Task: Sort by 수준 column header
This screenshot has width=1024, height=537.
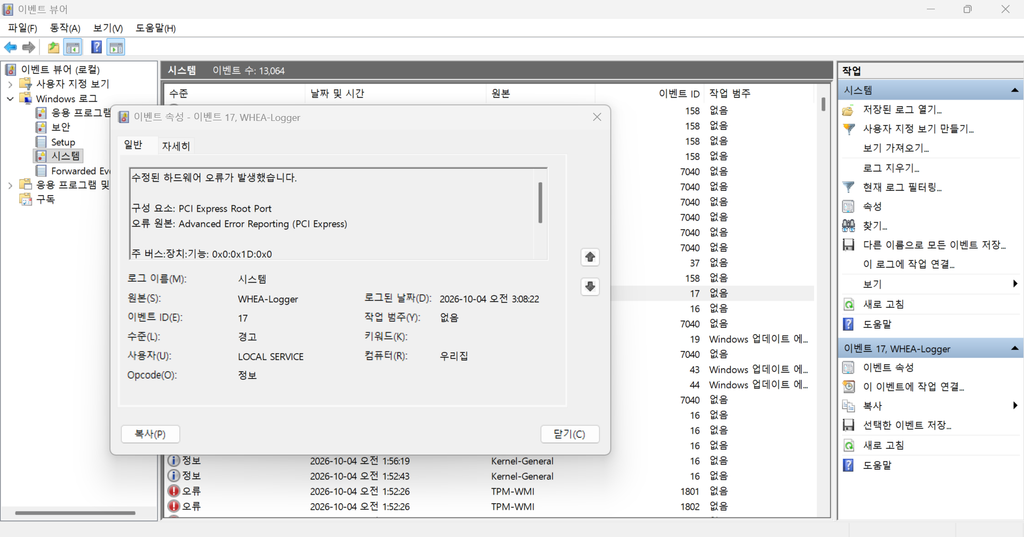Action: pyautogui.click(x=235, y=93)
